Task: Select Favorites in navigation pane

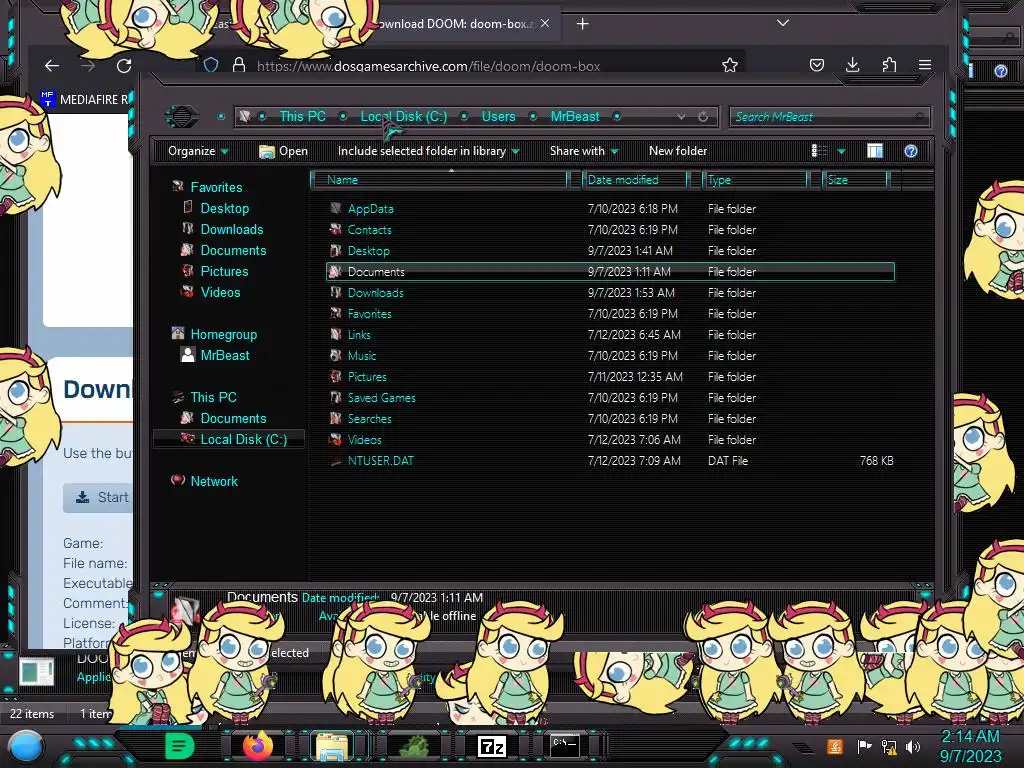Action: [216, 187]
